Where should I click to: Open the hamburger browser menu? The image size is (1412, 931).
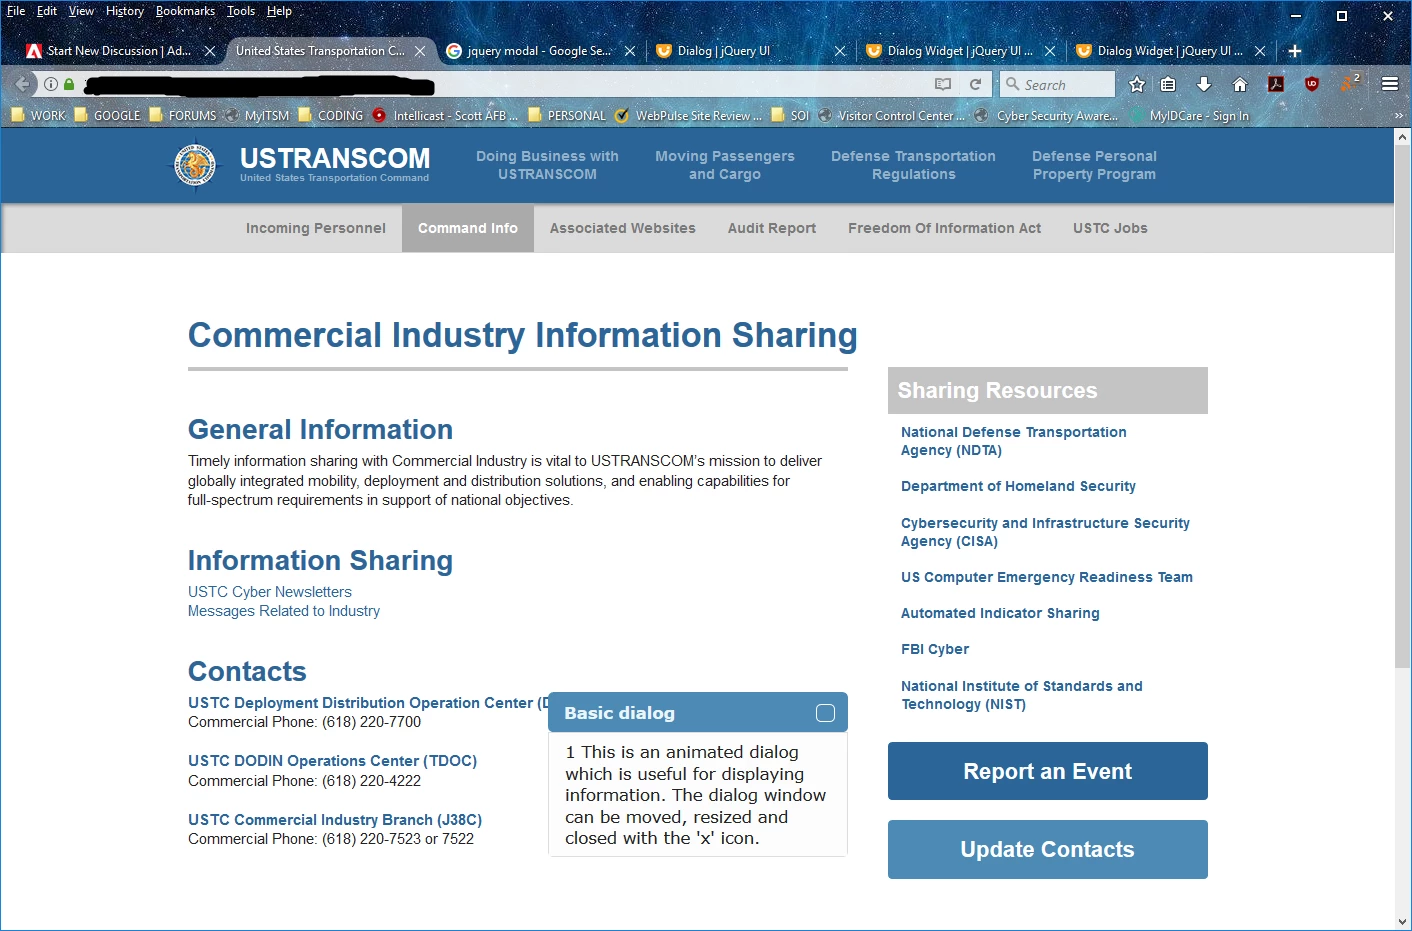pos(1390,84)
